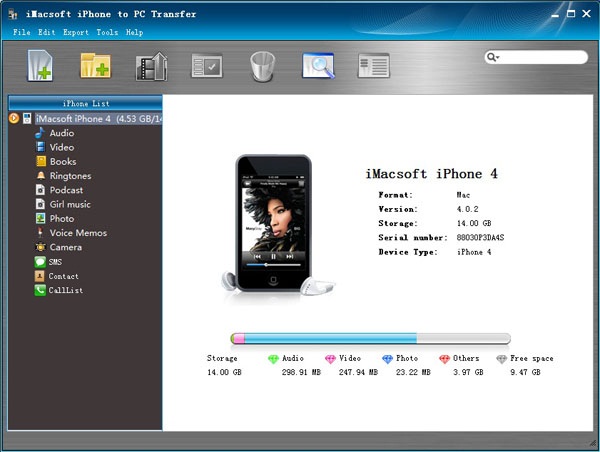Open the File menu
Screen dimensions: 600x452
click(x=21, y=32)
